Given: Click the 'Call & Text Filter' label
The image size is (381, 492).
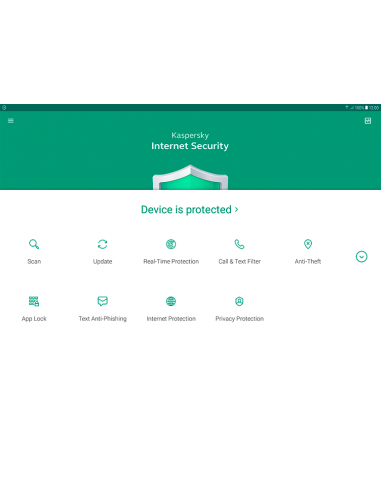Looking at the screenshot, I should click(x=239, y=261).
